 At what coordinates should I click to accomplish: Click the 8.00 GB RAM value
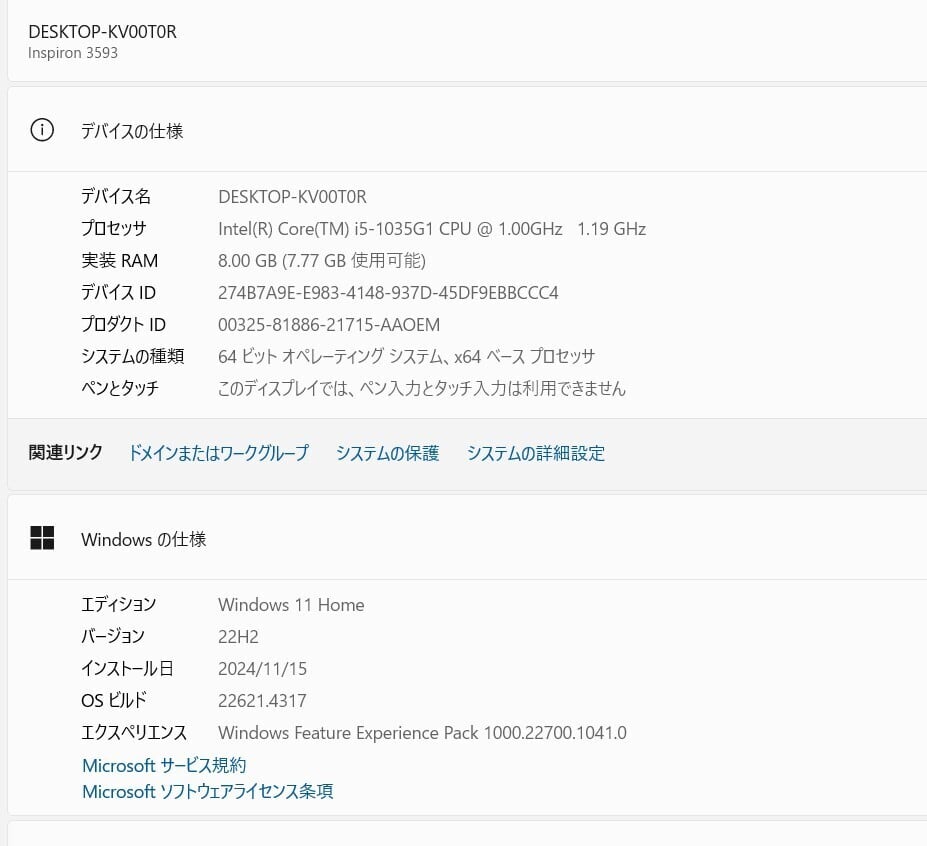click(x=321, y=261)
